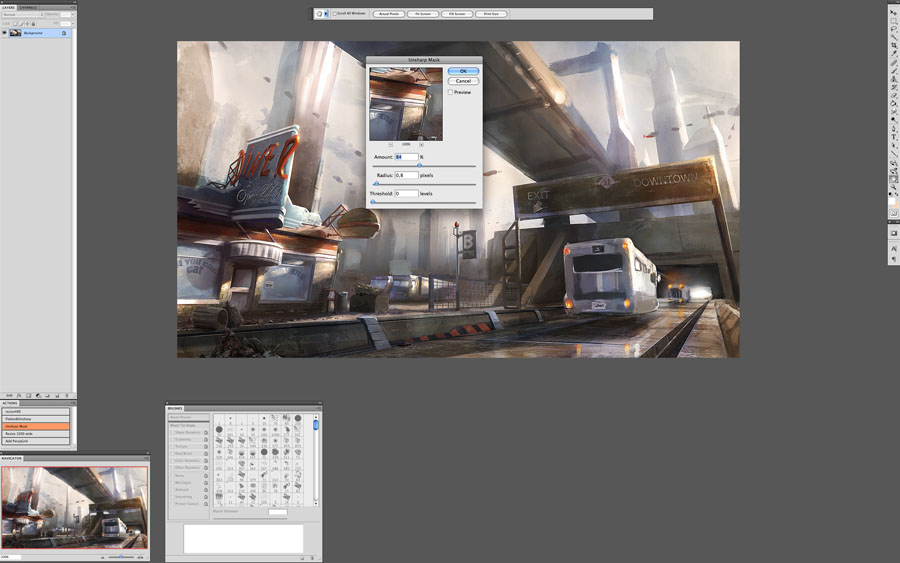Viewport: 900px width, 563px height.
Task: Click the Navigator zoom slider
Action: pos(121,557)
